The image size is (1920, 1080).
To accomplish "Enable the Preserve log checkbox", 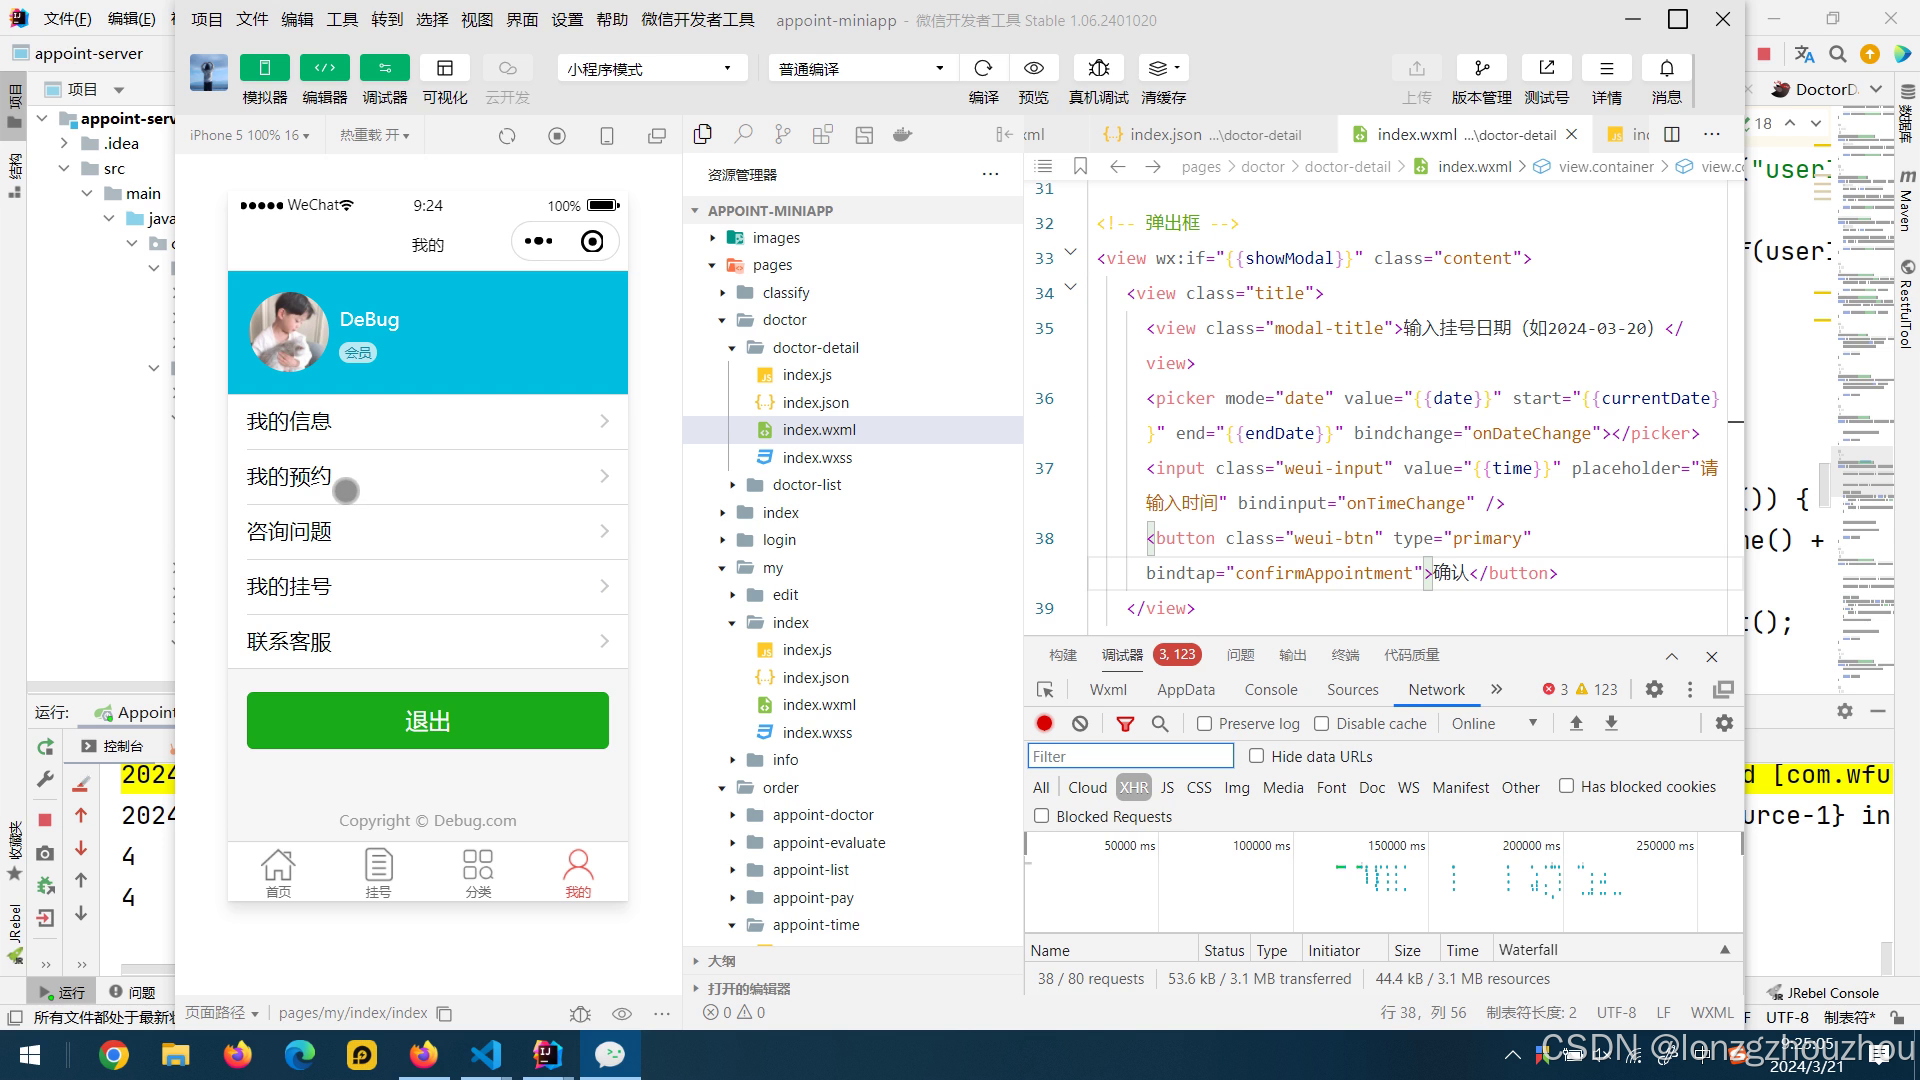I will pos(1205,723).
